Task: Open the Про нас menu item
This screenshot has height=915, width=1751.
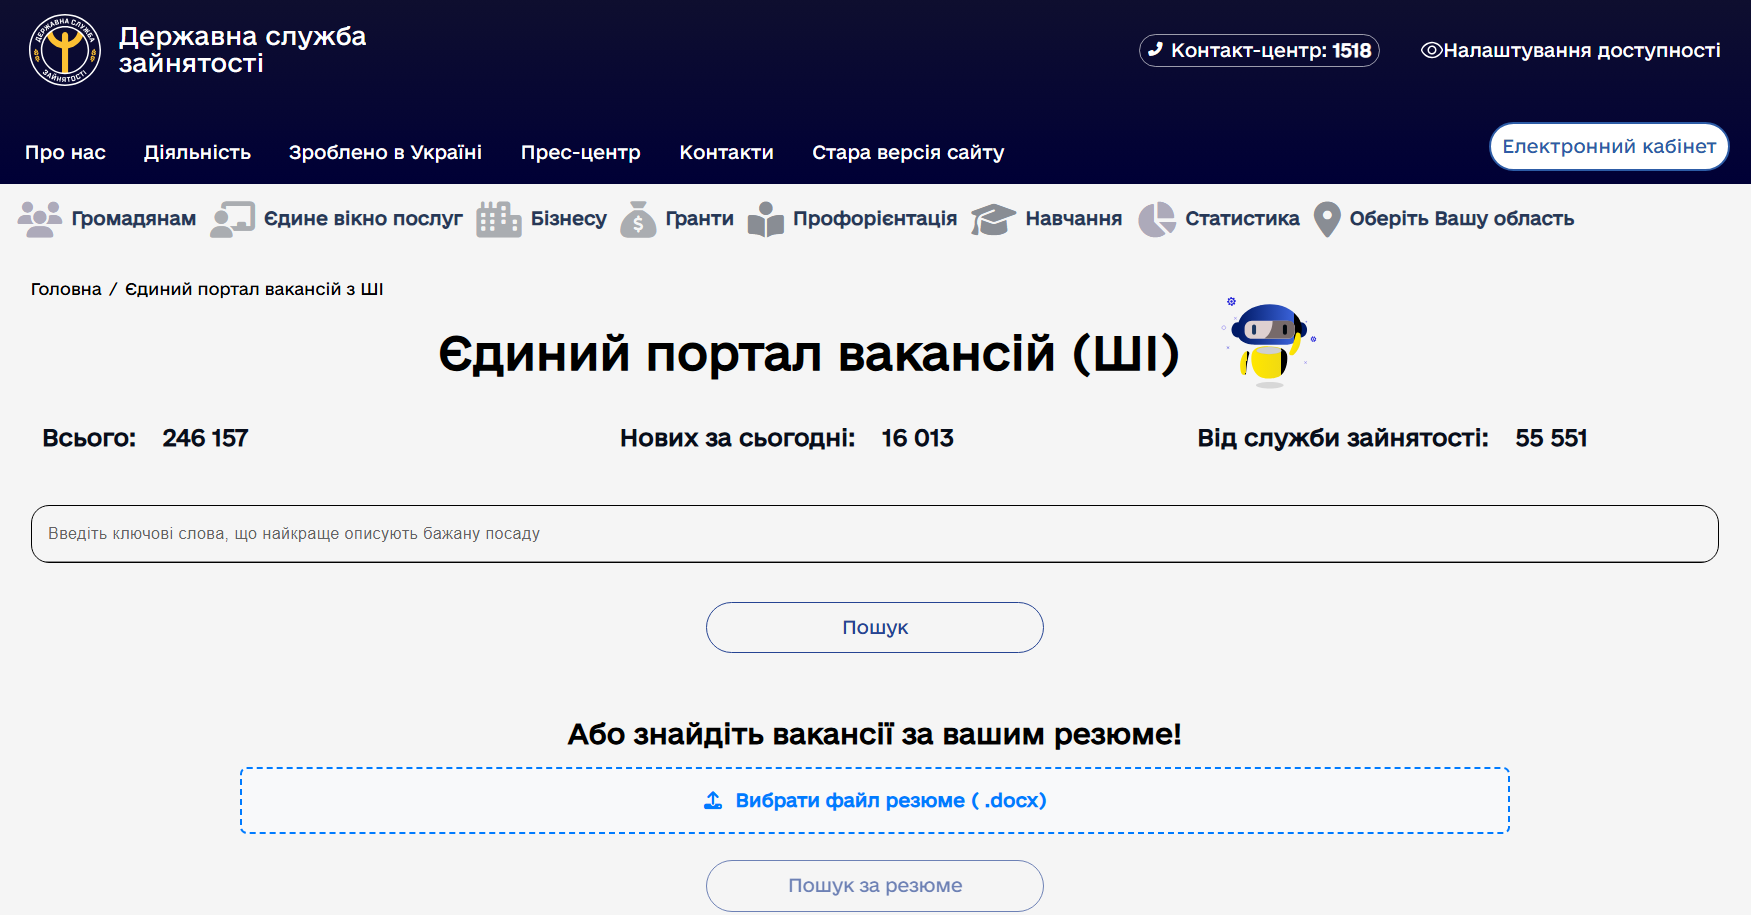Action: point(65,152)
